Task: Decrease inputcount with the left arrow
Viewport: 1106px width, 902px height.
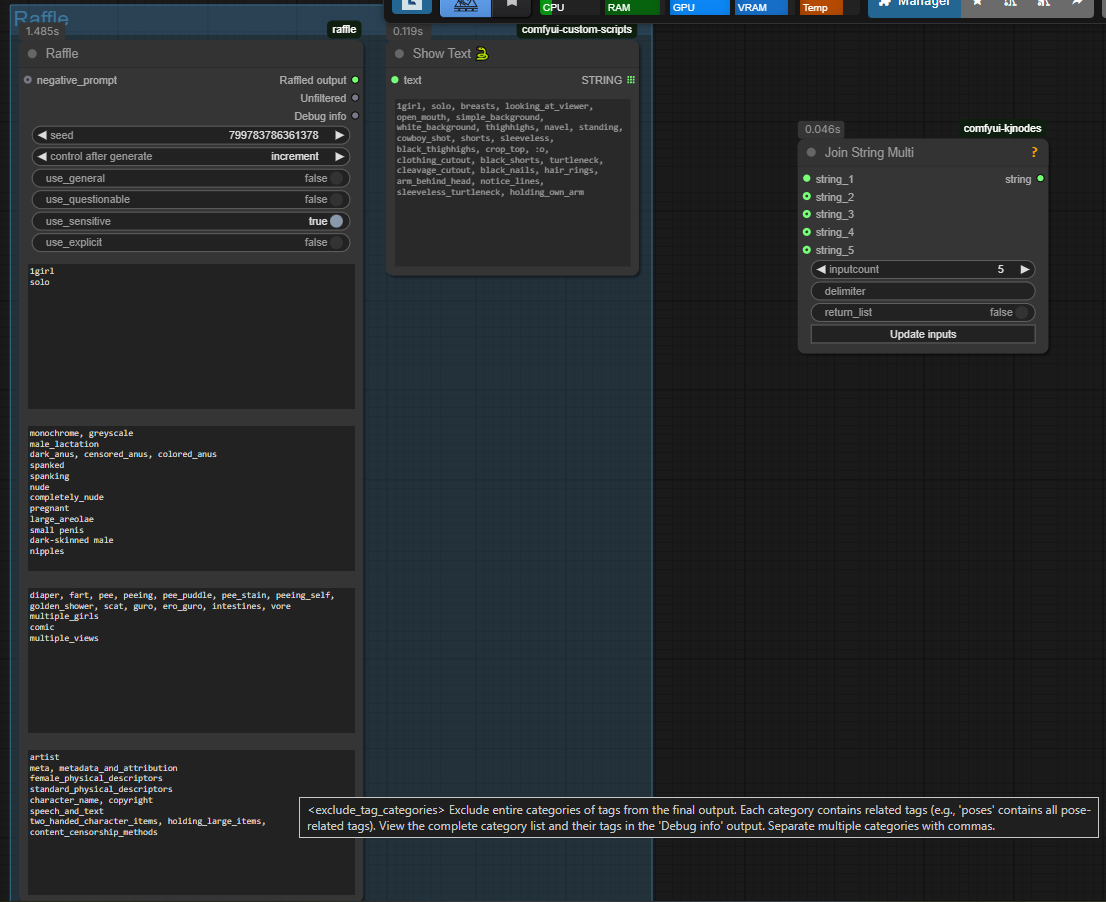Action: [x=821, y=270]
